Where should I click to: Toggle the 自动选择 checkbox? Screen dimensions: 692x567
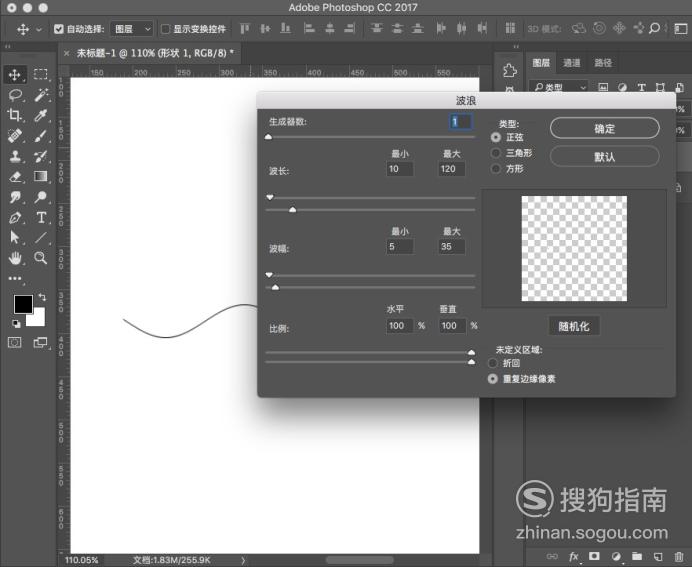[x=59, y=29]
